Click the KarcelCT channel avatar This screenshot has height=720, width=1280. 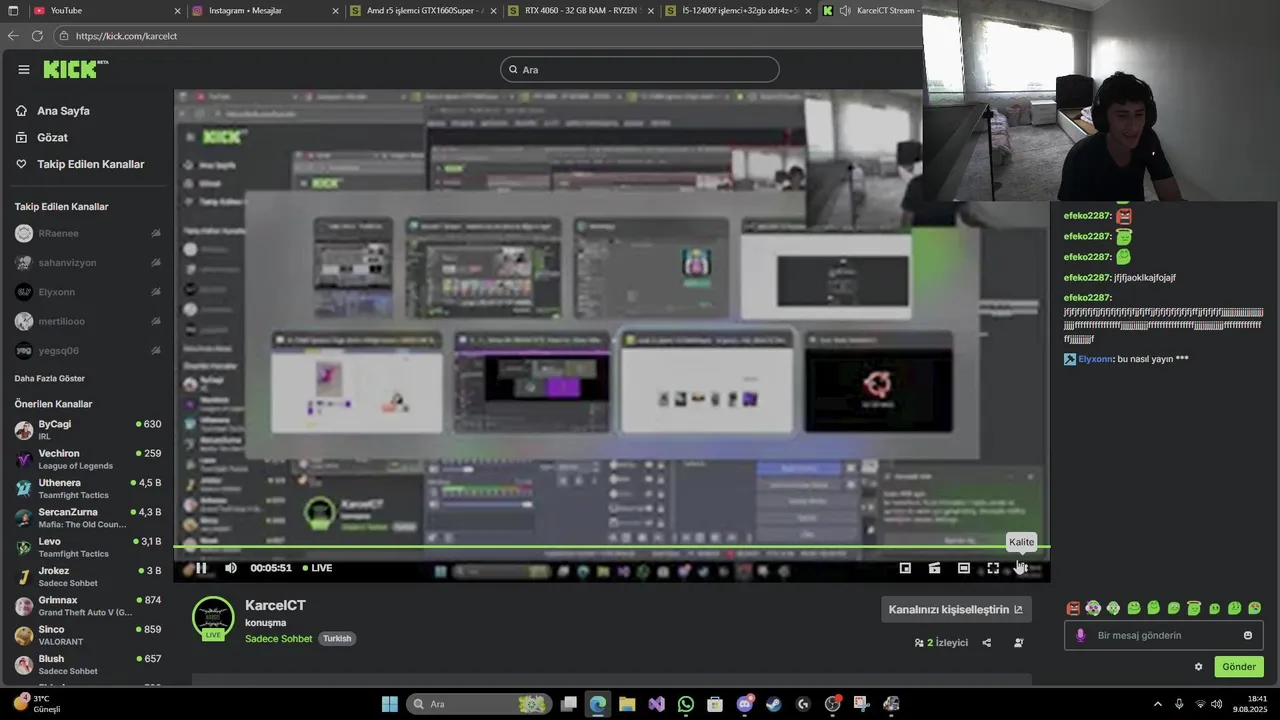[x=213, y=618]
